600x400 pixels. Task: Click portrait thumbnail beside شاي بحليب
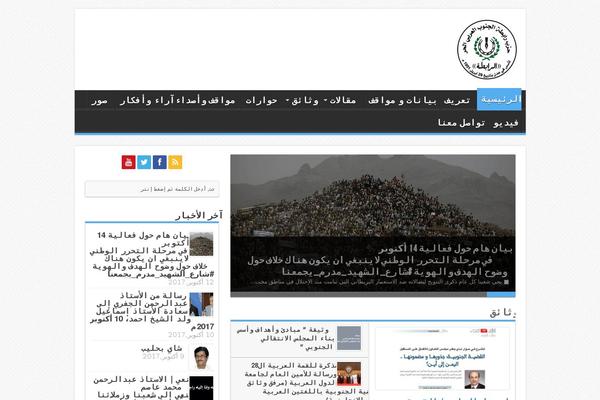[201, 357]
